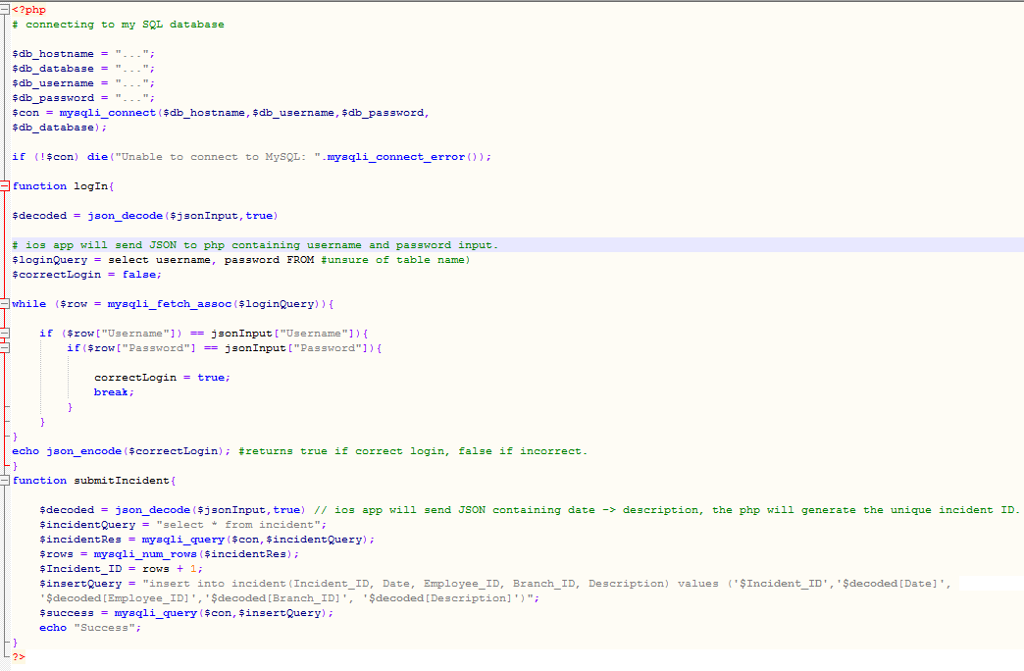Click the echo "Success" statement
1024x671 pixels.
point(85,627)
